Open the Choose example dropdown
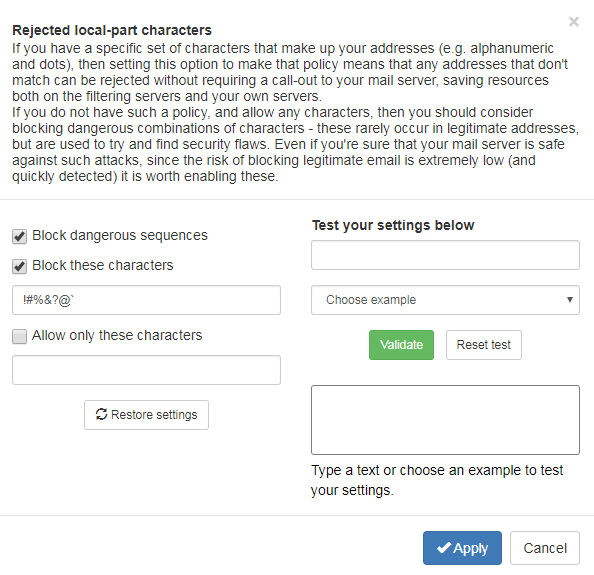Screen dimensions: 594x575 pyautogui.click(x=445, y=300)
